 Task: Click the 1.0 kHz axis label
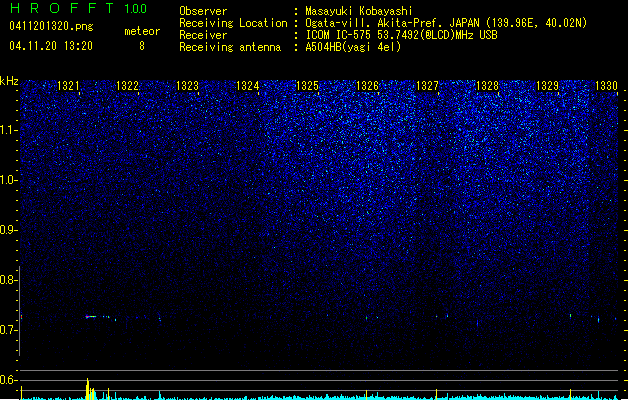(x=8, y=180)
